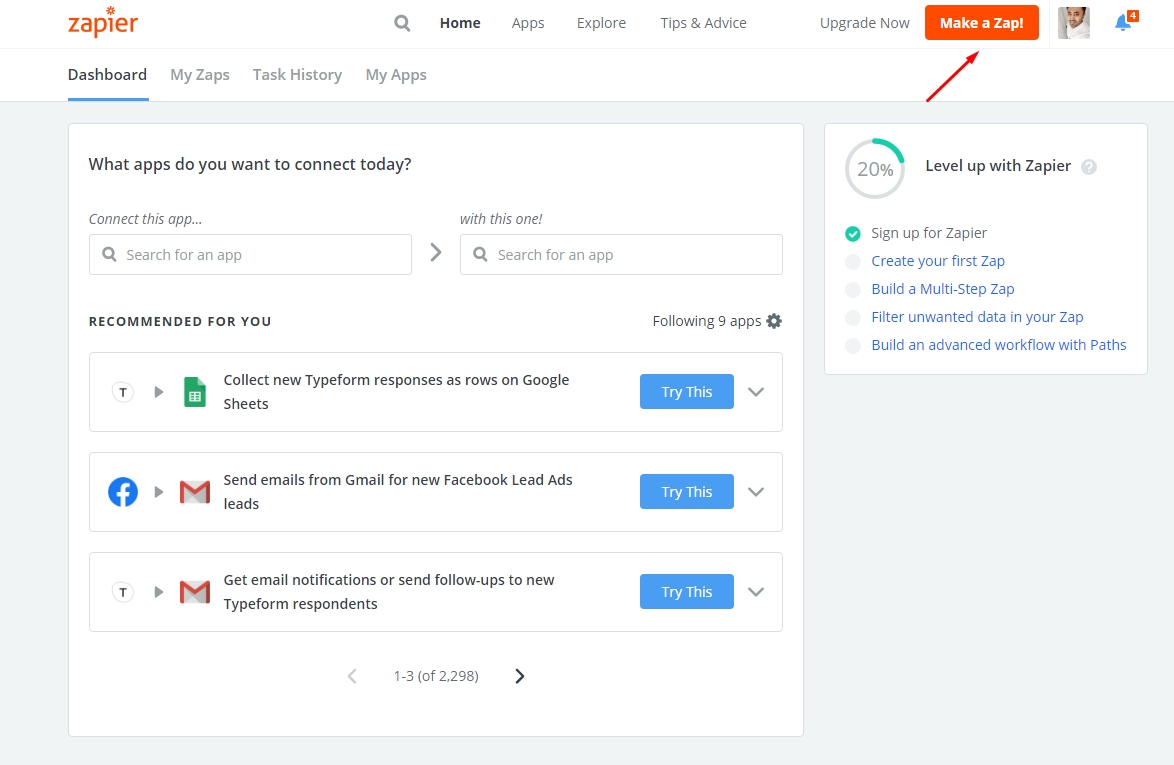Click the completed Sign up for Zapier checkmark
This screenshot has height=765, width=1174.
[853, 234]
